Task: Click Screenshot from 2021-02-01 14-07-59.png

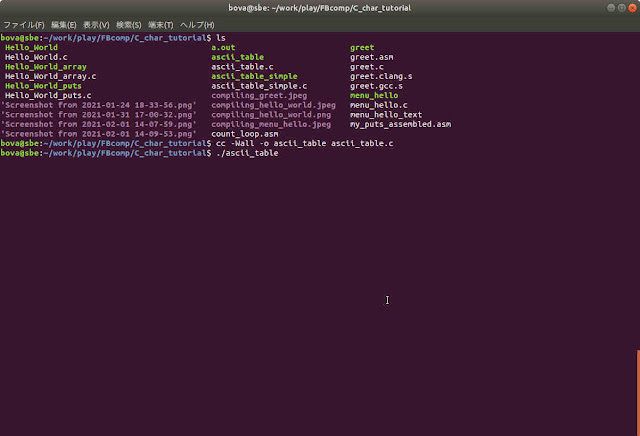Action: click(x=99, y=124)
